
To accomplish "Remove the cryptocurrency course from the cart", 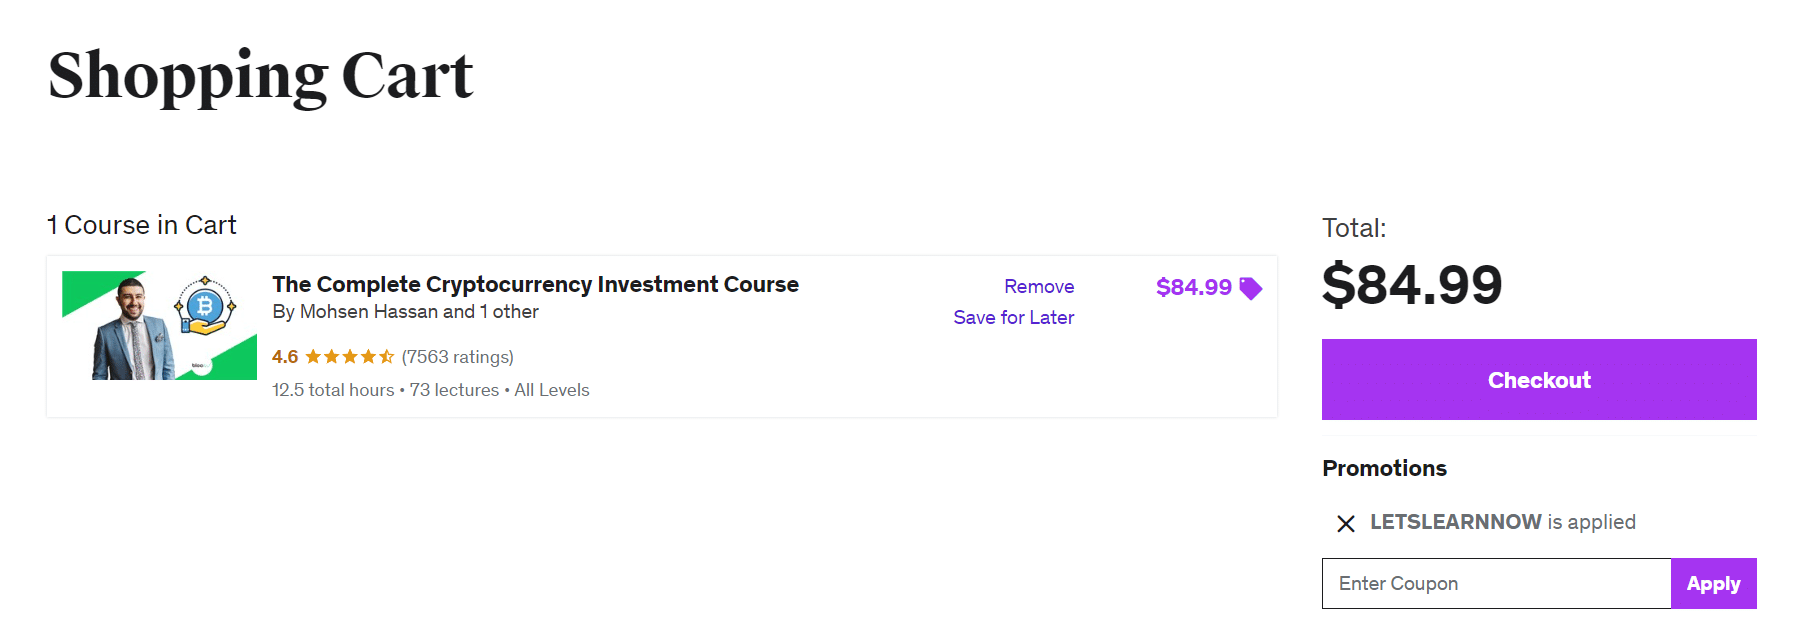I will 1038,287.
